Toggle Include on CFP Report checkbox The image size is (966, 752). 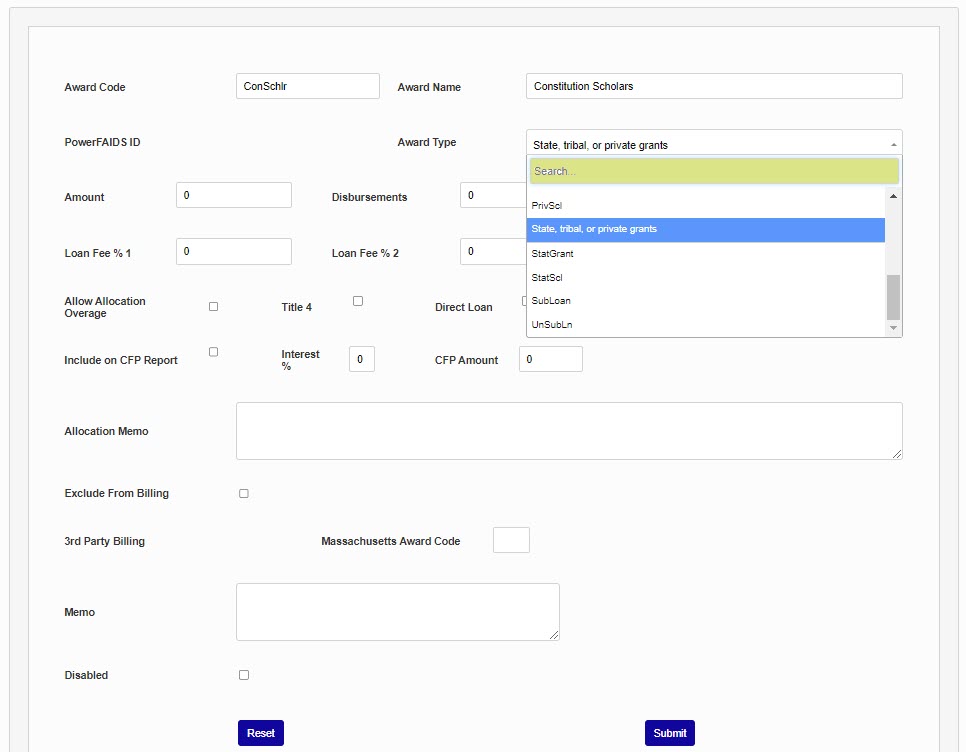213,352
